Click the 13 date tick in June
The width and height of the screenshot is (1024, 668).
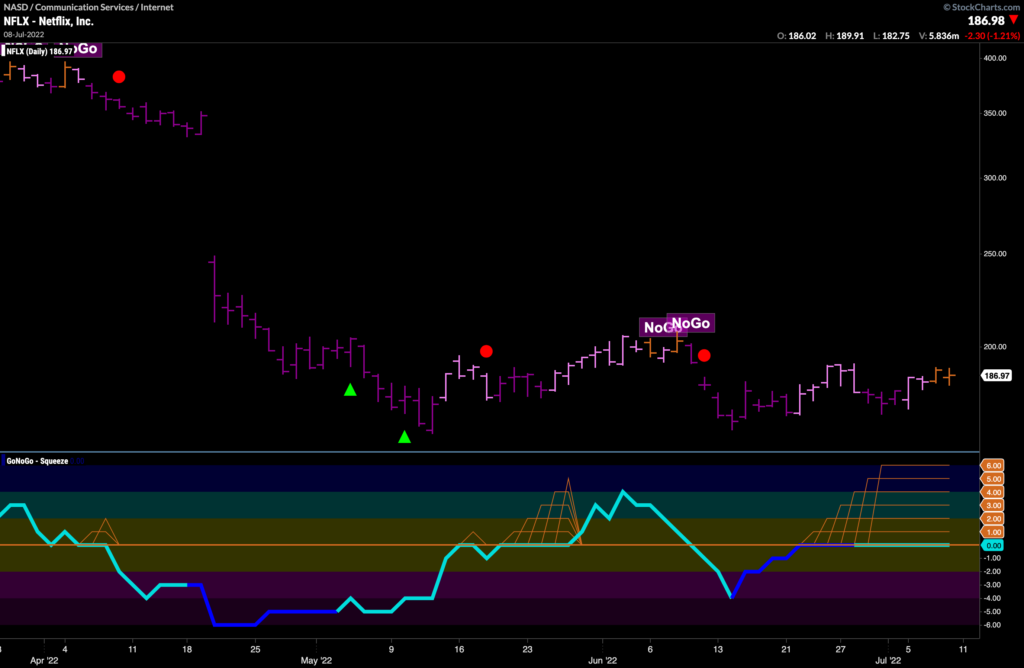click(x=718, y=649)
